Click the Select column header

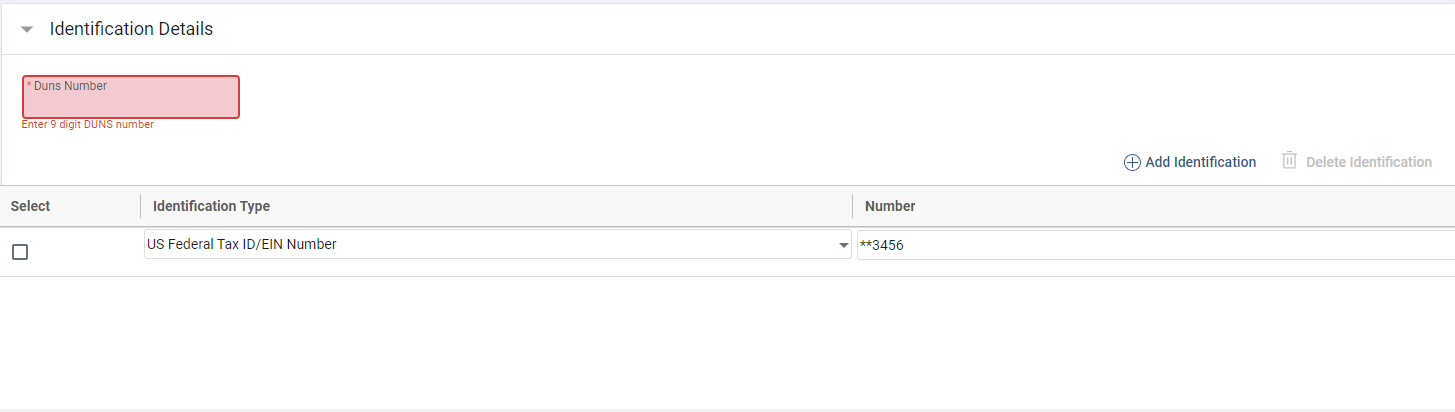pos(30,206)
